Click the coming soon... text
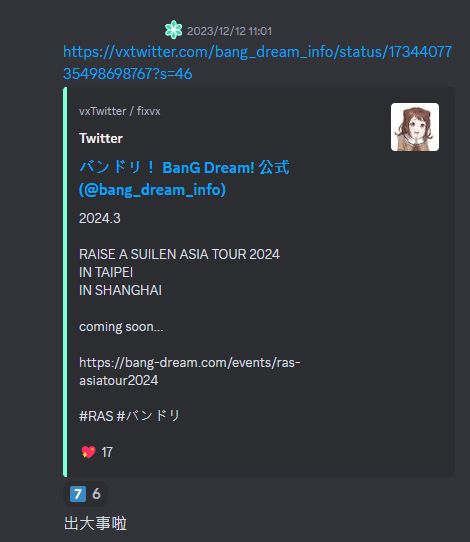The image size is (470, 542). pos(121,327)
